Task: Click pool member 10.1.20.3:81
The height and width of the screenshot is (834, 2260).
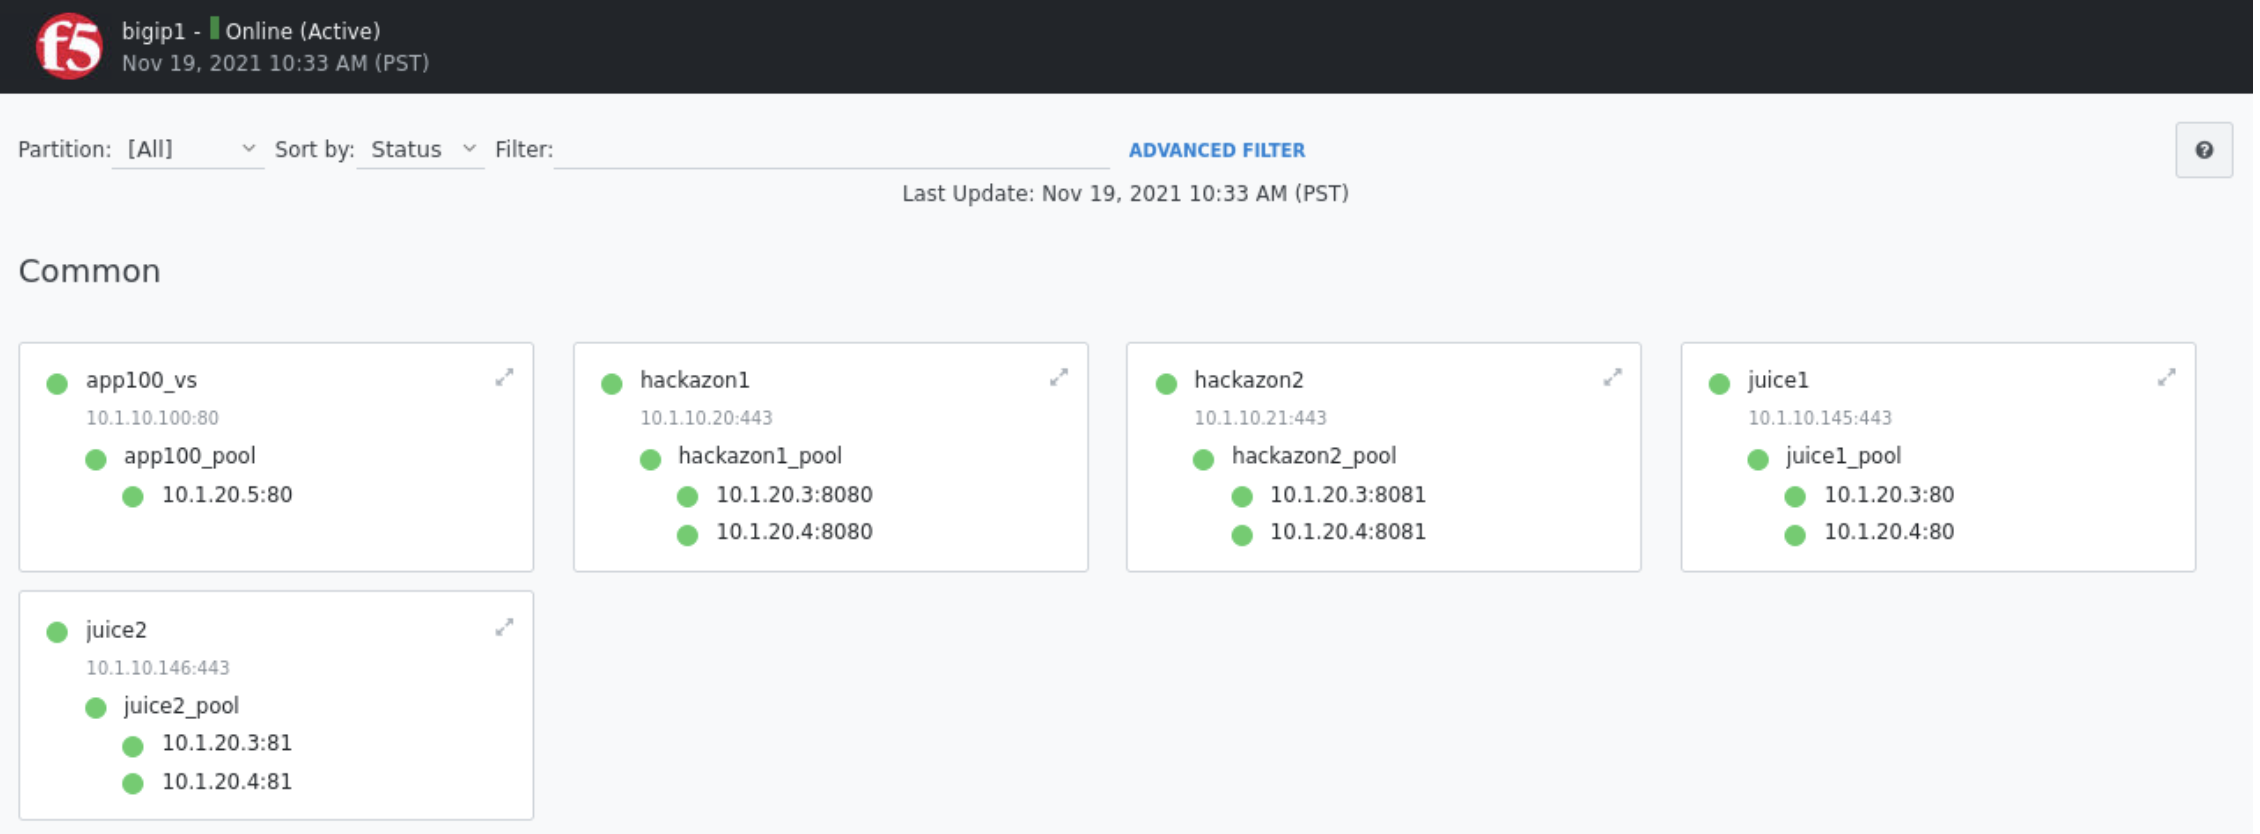Action: tap(227, 743)
